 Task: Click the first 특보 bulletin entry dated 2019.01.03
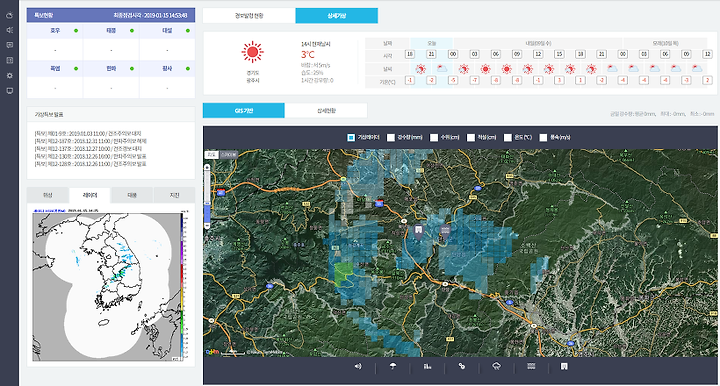point(88,134)
